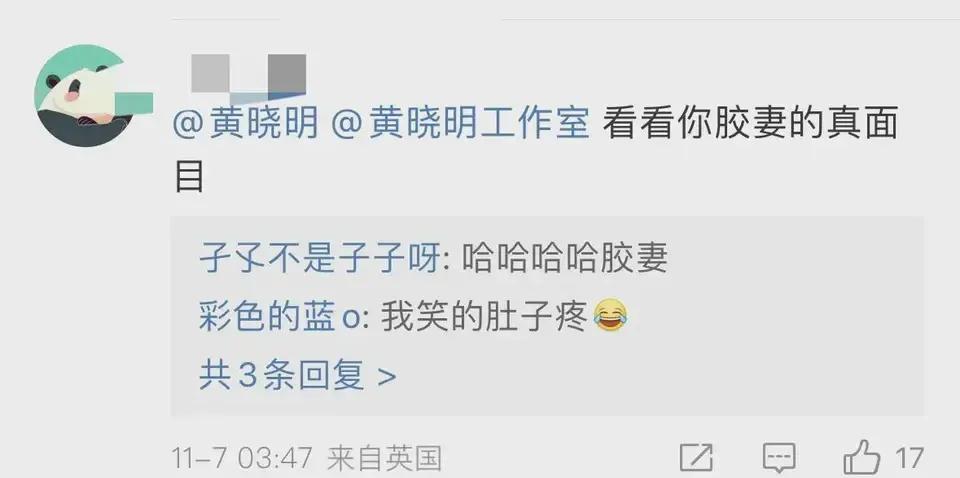Screen dimensions: 960x478
Task: Open the 子子不是子子呀 user profile
Action: (320, 260)
